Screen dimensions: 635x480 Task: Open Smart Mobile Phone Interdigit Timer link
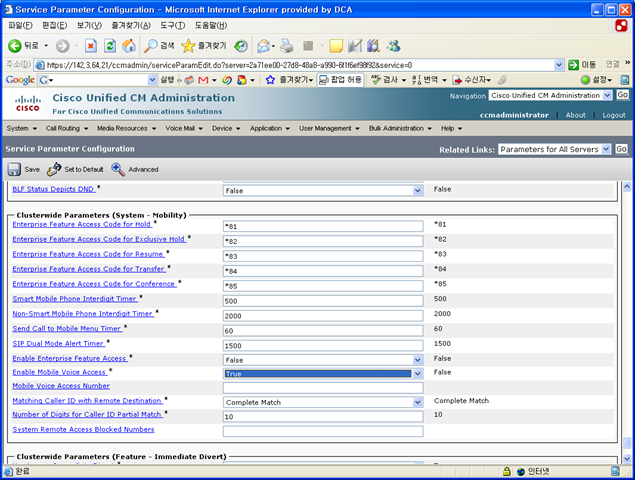(x=75, y=299)
